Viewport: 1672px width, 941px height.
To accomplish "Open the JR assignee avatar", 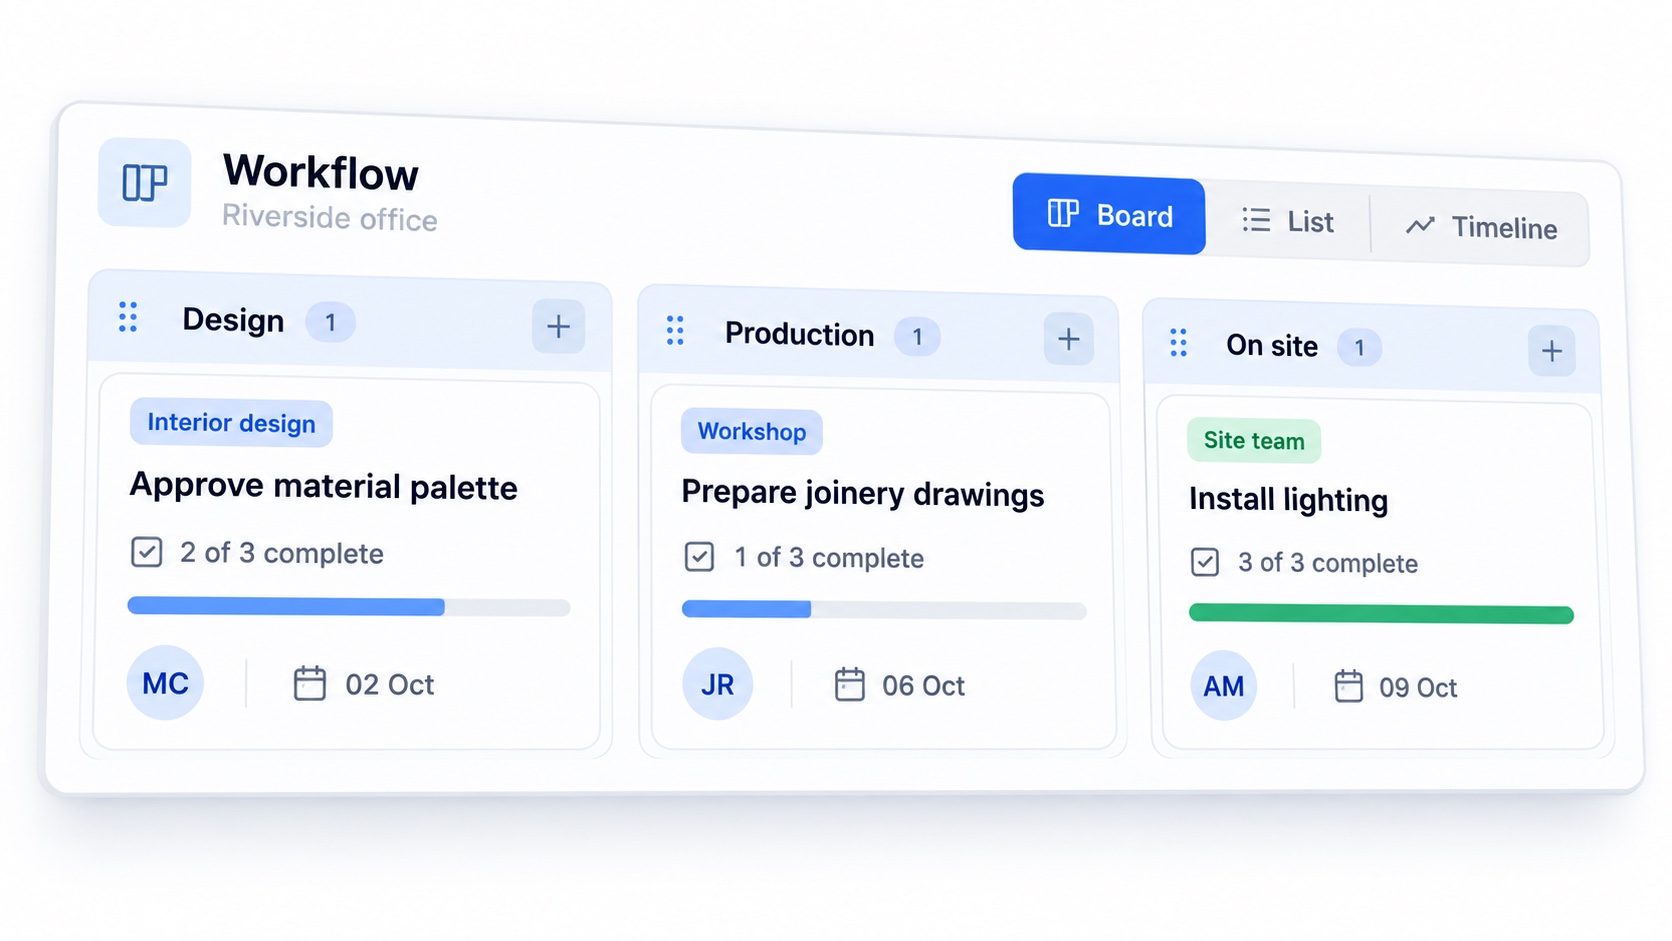I will click(717, 685).
